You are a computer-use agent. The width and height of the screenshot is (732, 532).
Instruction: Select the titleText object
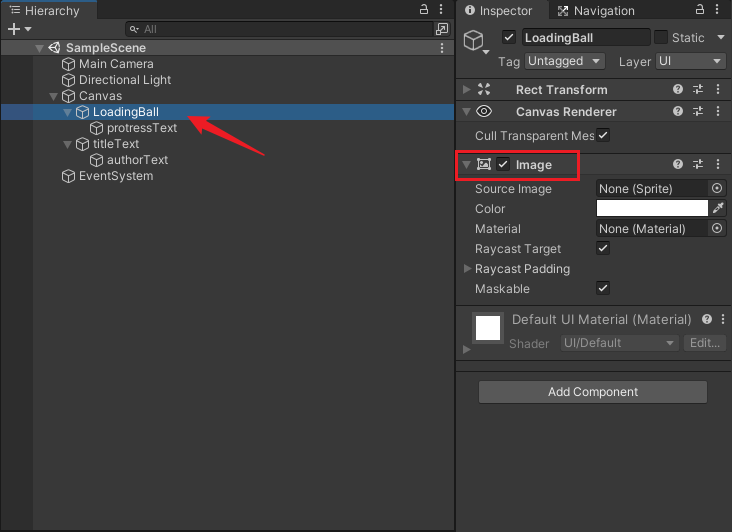(x=116, y=144)
